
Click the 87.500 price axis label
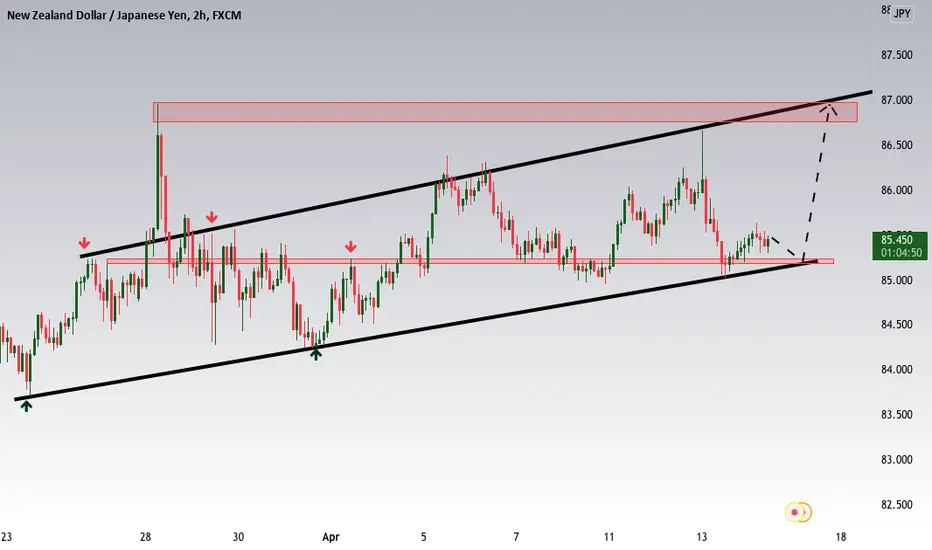pyautogui.click(x=896, y=55)
